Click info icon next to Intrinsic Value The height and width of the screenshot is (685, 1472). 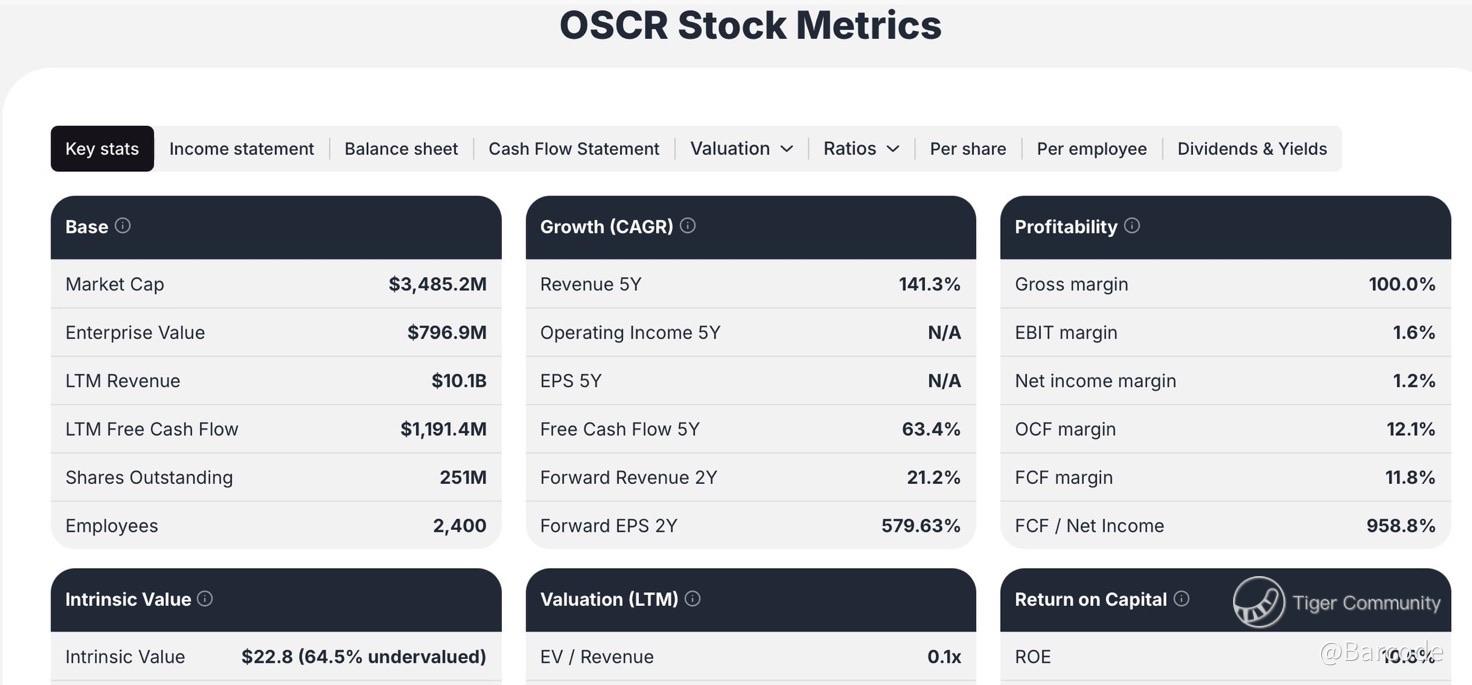point(205,599)
